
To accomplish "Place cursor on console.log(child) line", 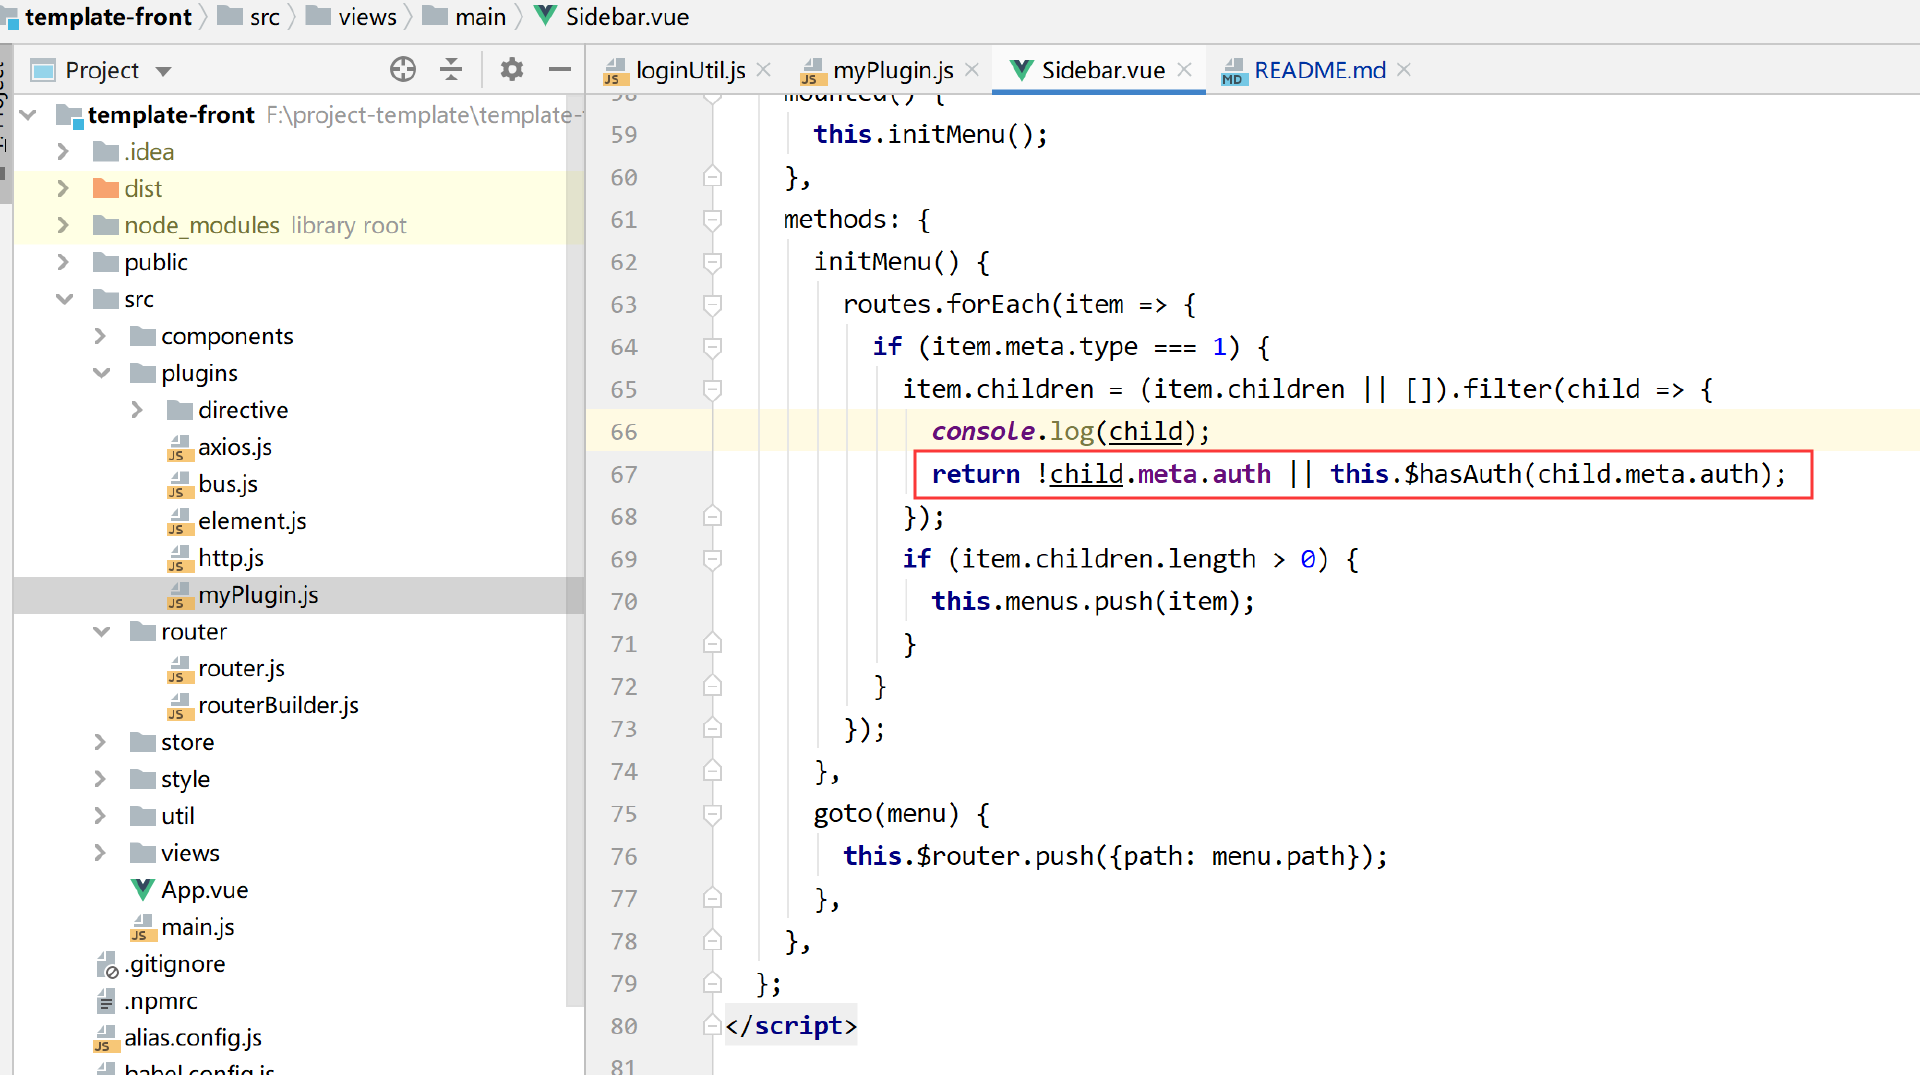I will tap(1071, 432).
